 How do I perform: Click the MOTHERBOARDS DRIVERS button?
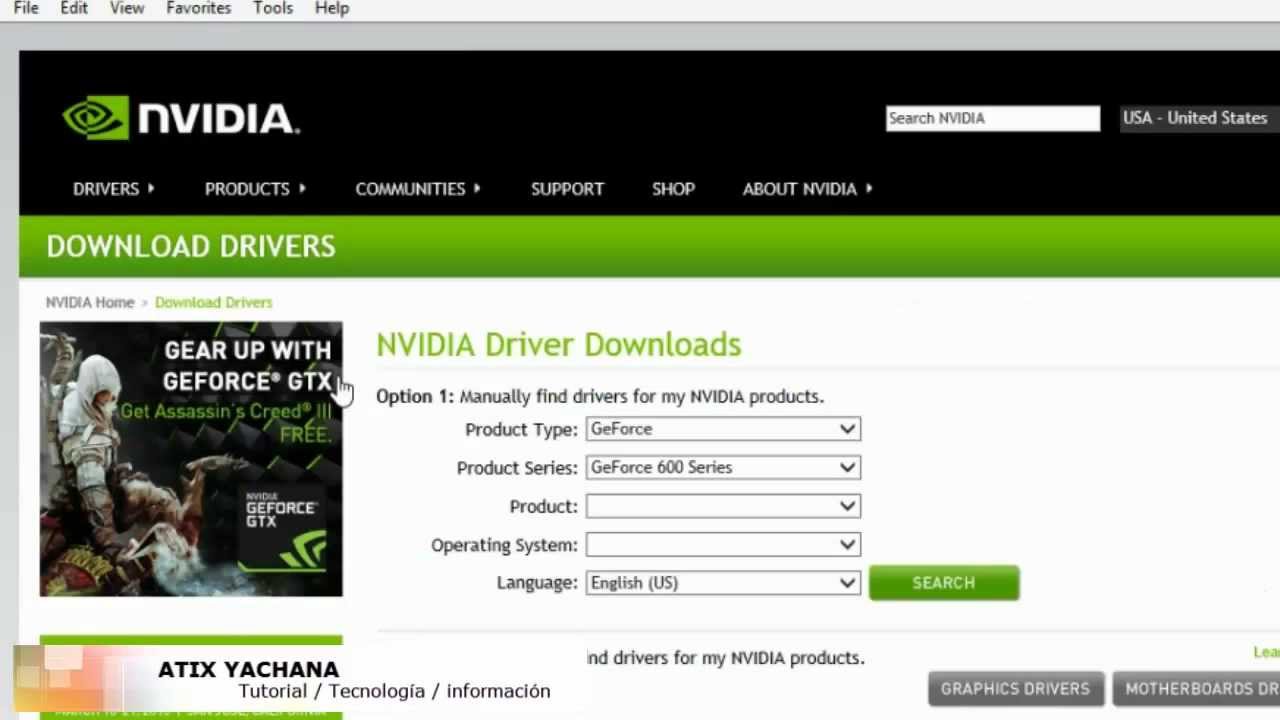point(1197,689)
